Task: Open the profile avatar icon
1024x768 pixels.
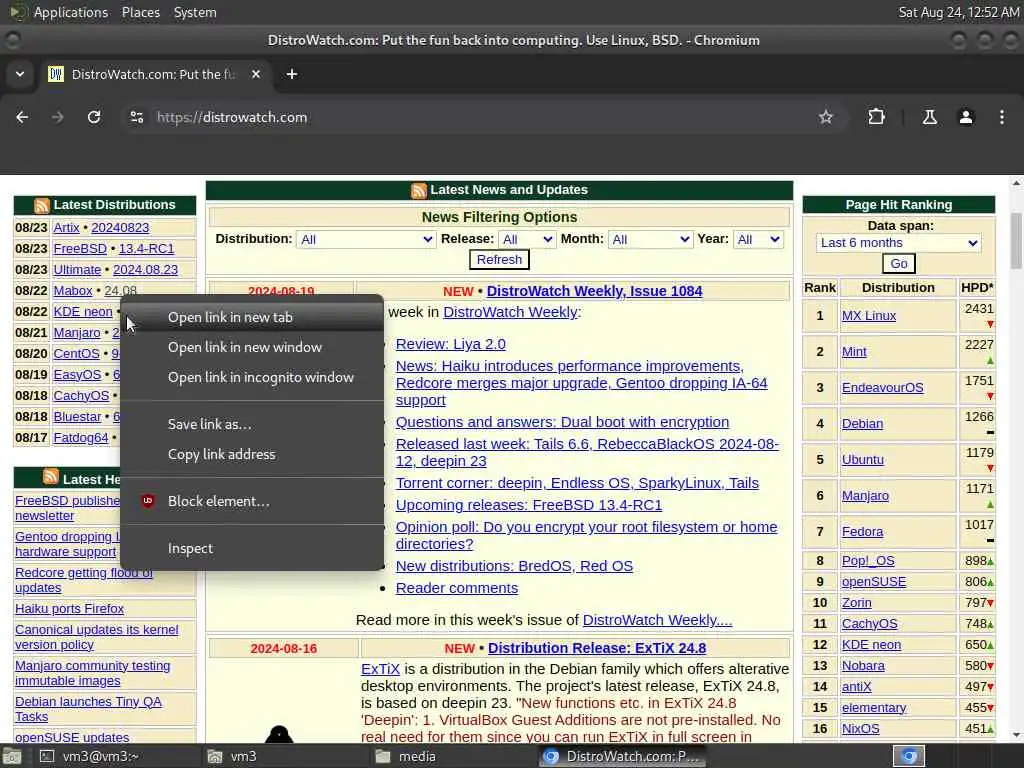Action: (x=966, y=117)
